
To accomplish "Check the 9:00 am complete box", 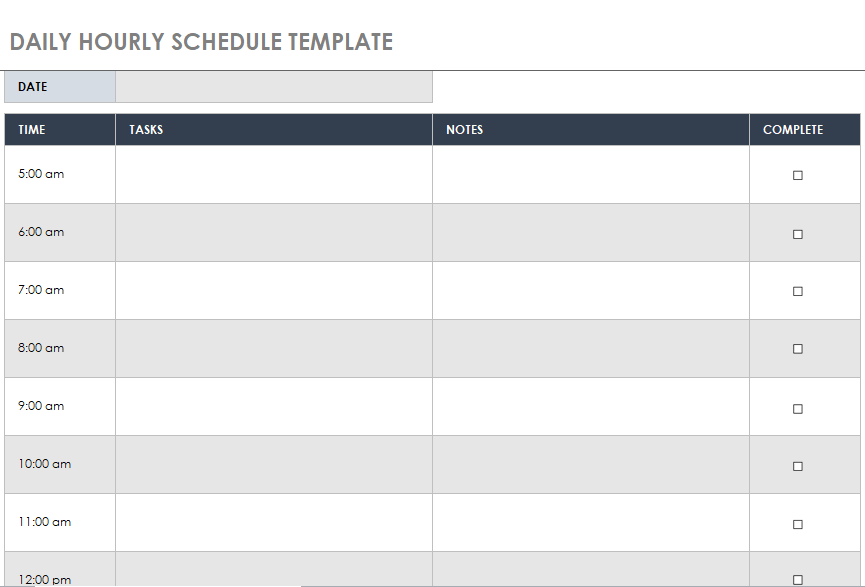I will (798, 409).
